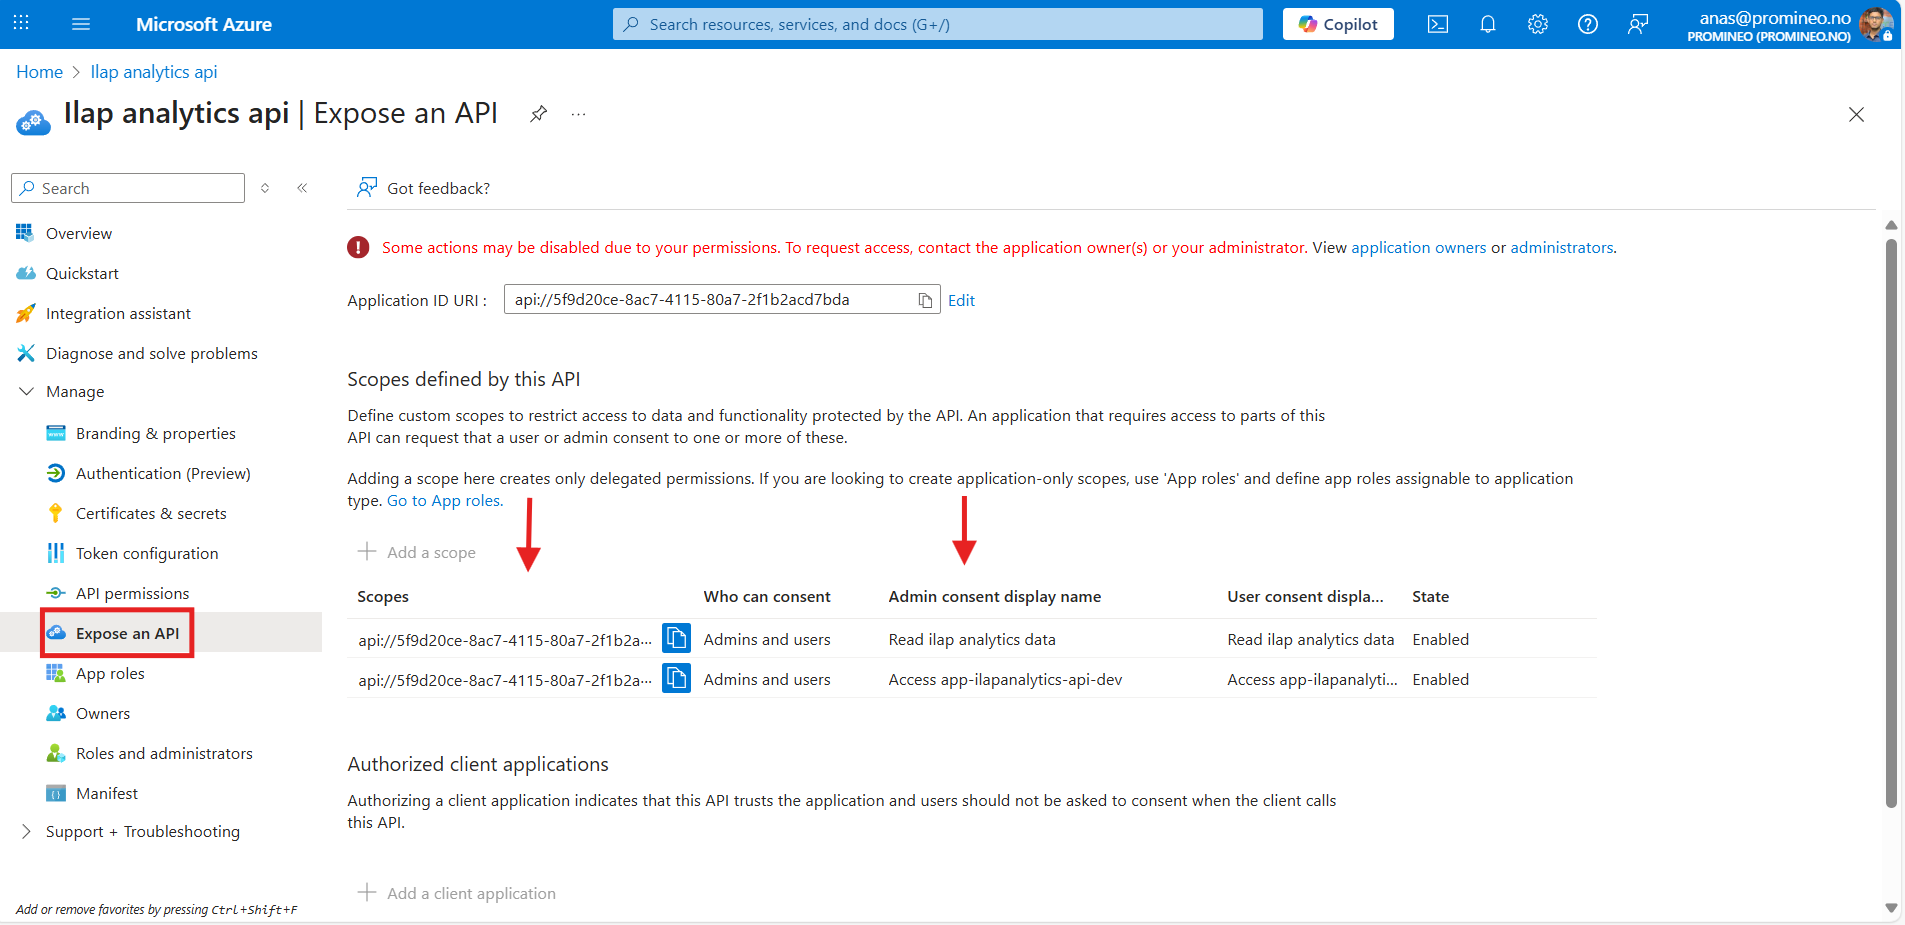Click the Owners people icon
1905x925 pixels.
point(56,713)
